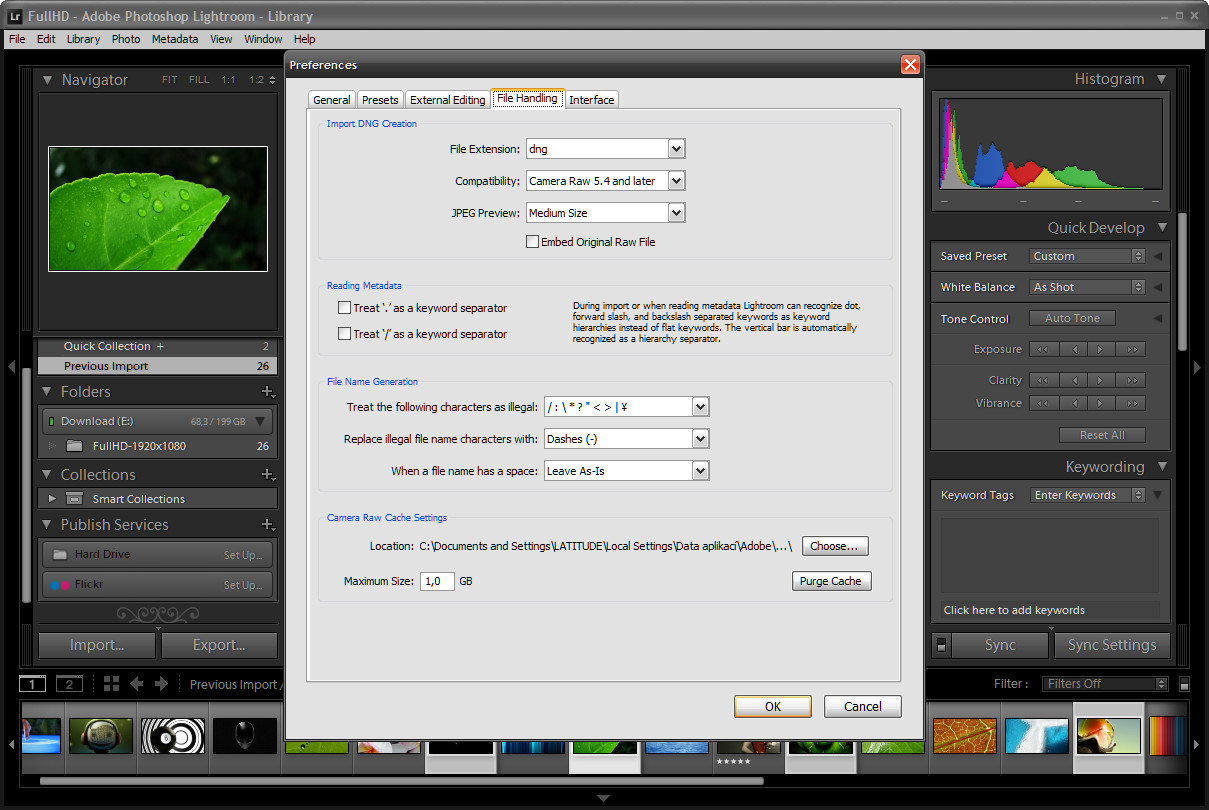Open the Photo menu
Viewport: 1209px width, 810px height.
pos(126,39)
